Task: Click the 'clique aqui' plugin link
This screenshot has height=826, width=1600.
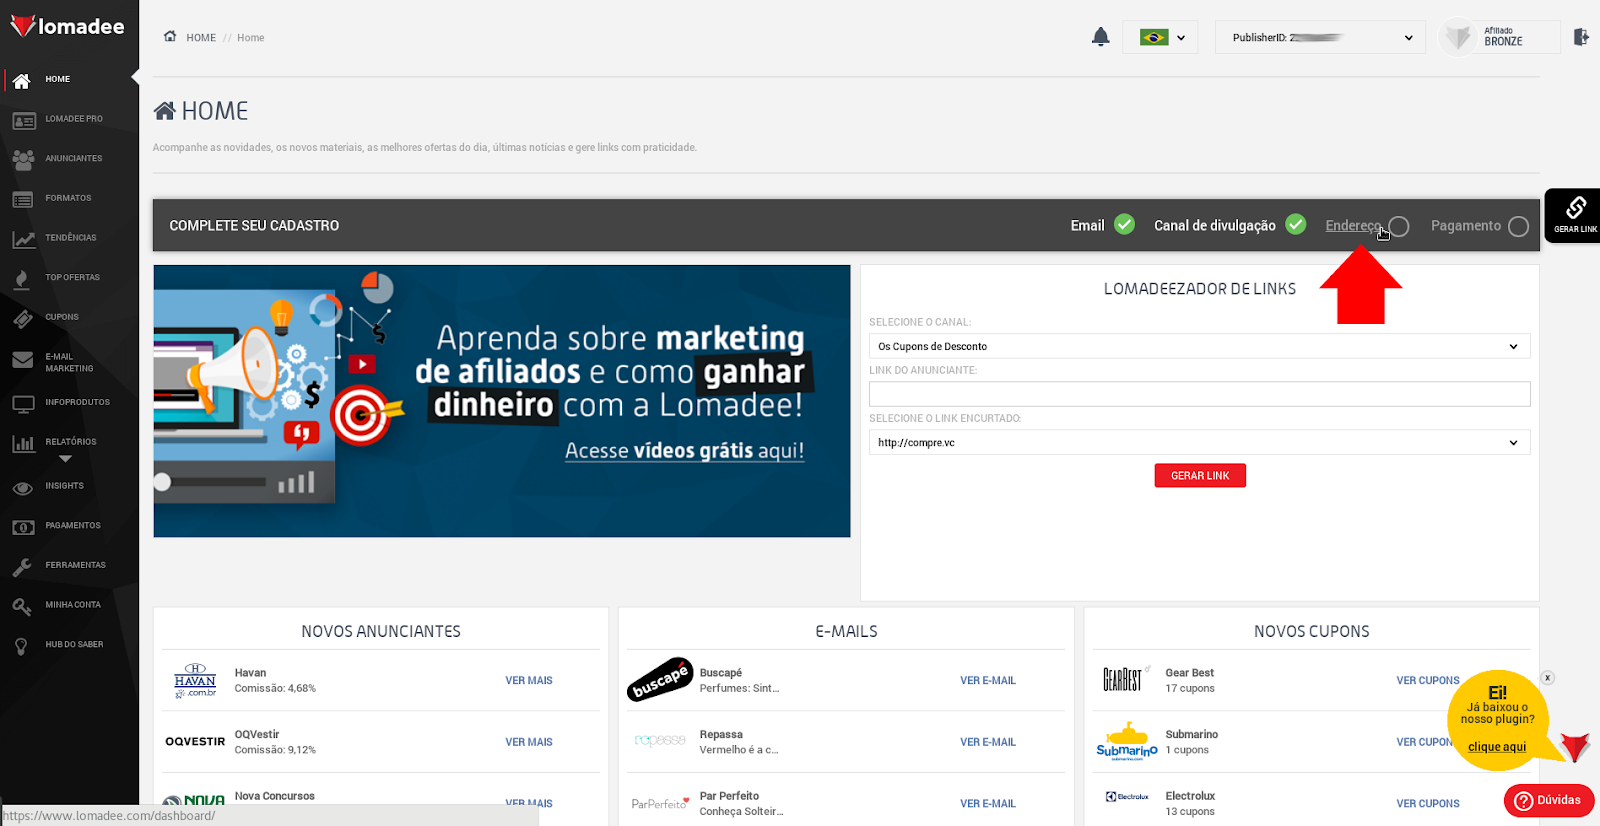Action: coord(1497,747)
